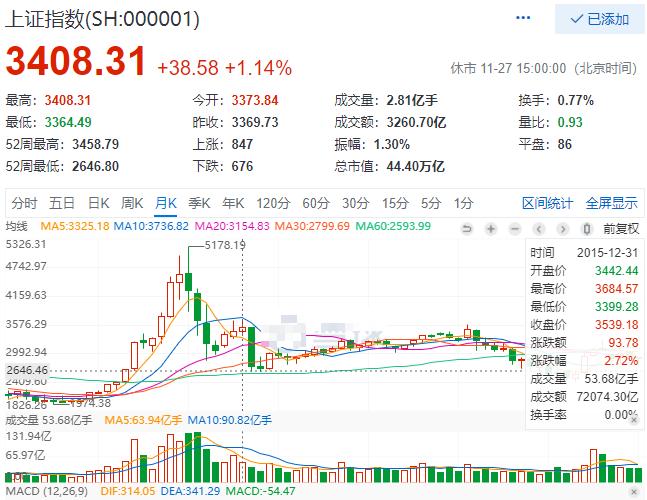
Task: Shift the chart left with the left arrow icon
Action: coord(539,229)
